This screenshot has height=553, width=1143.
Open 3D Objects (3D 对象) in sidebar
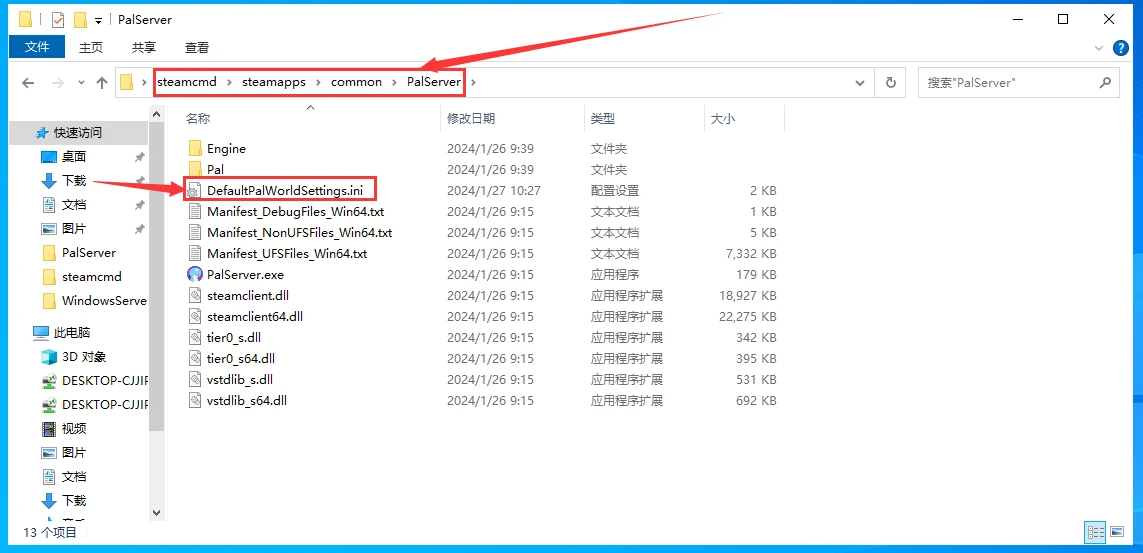point(84,356)
